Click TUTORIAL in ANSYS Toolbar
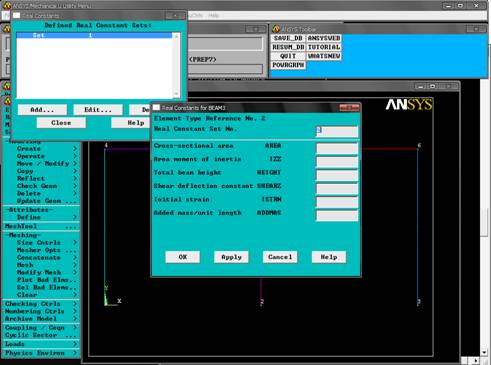 (x=324, y=47)
